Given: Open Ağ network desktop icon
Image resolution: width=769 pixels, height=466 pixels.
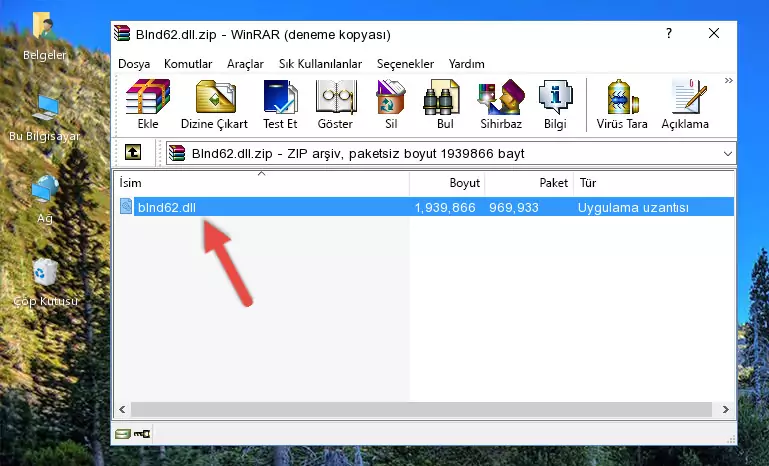Looking at the screenshot, I should coord(45,200).
